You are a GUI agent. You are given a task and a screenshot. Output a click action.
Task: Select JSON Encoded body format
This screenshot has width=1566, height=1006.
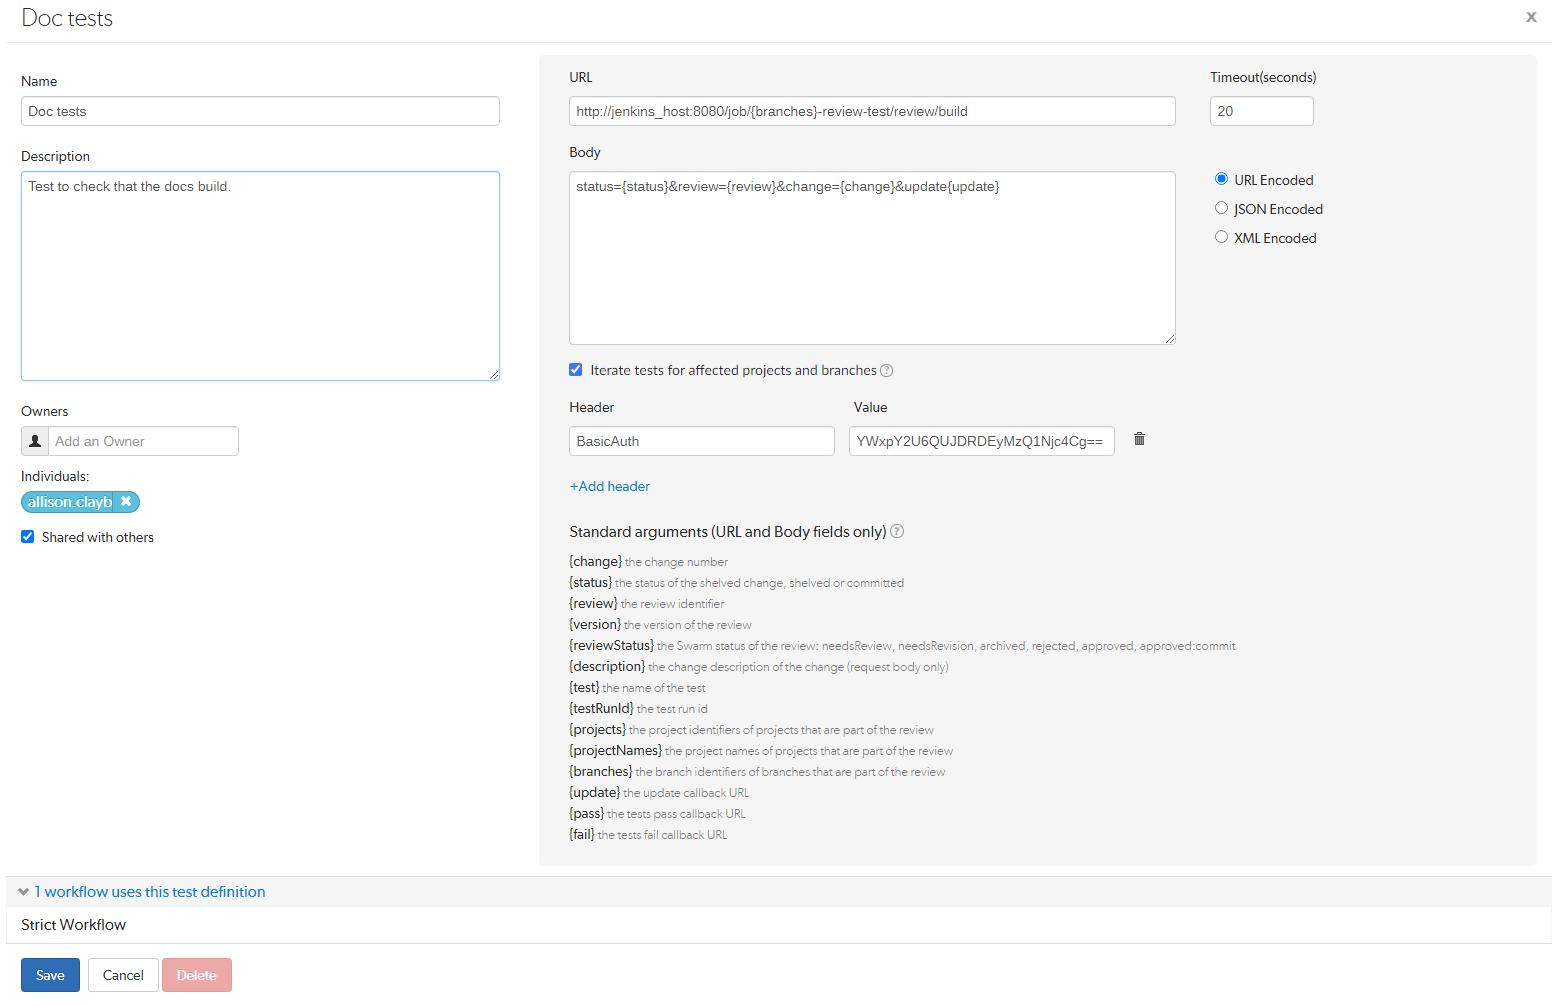[1221, 207]
